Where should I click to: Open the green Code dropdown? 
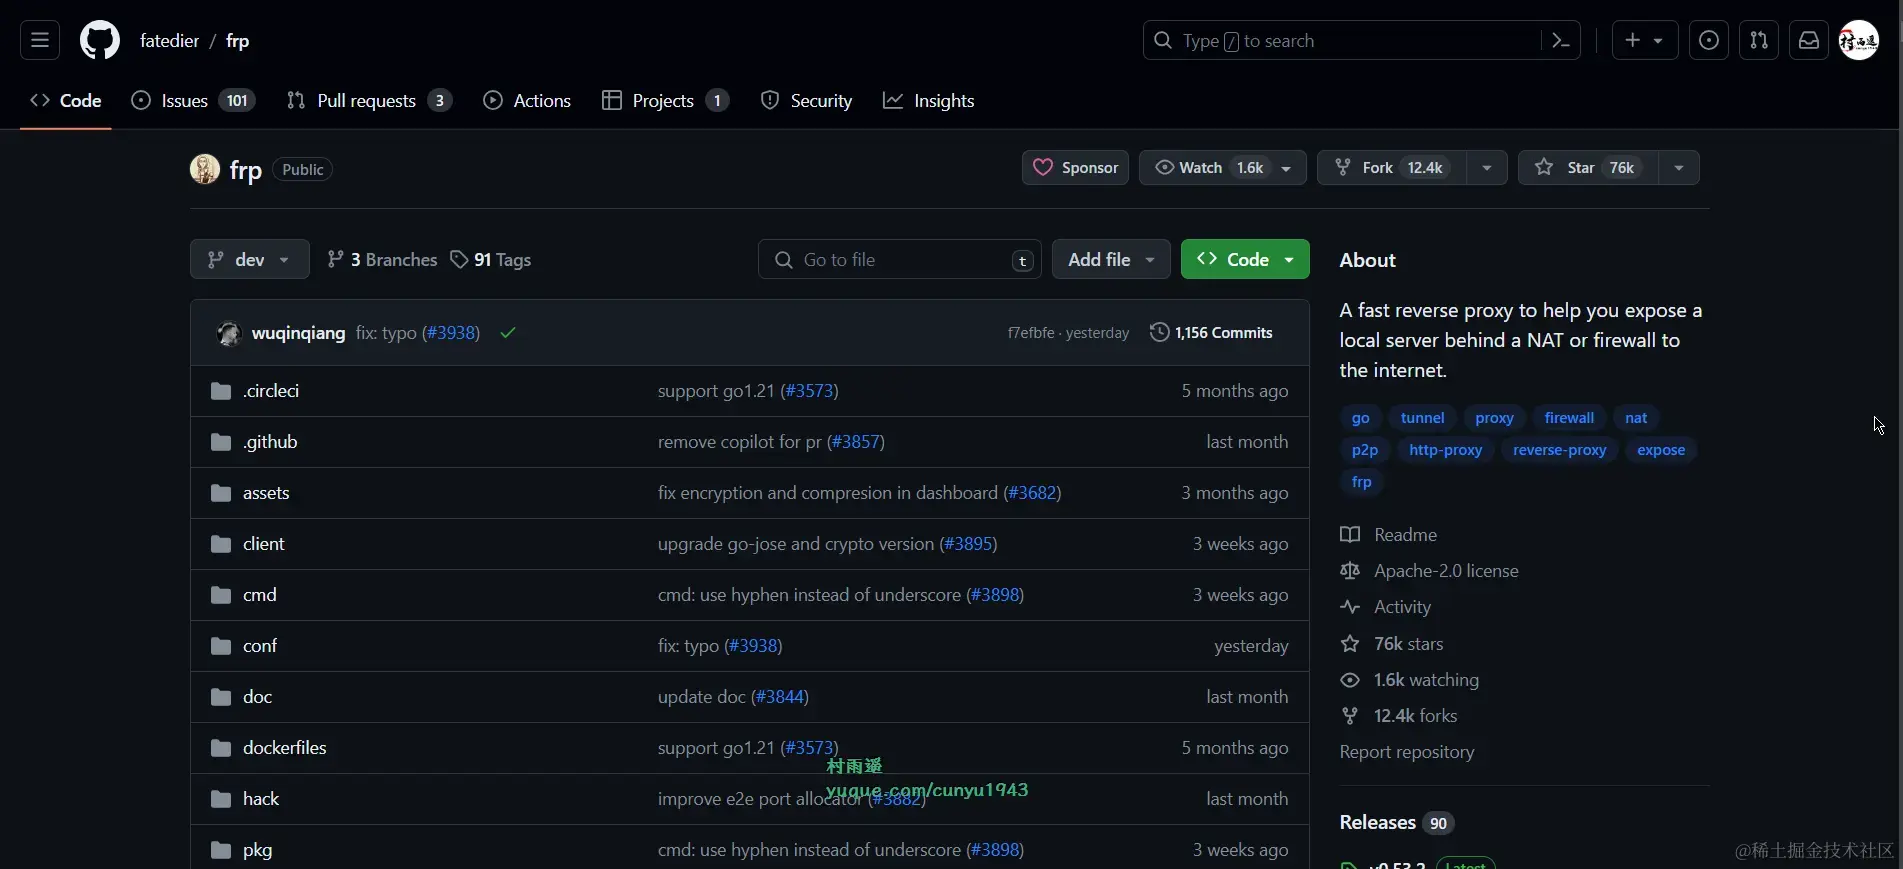pyautogui.click(x=1245, y=260)
